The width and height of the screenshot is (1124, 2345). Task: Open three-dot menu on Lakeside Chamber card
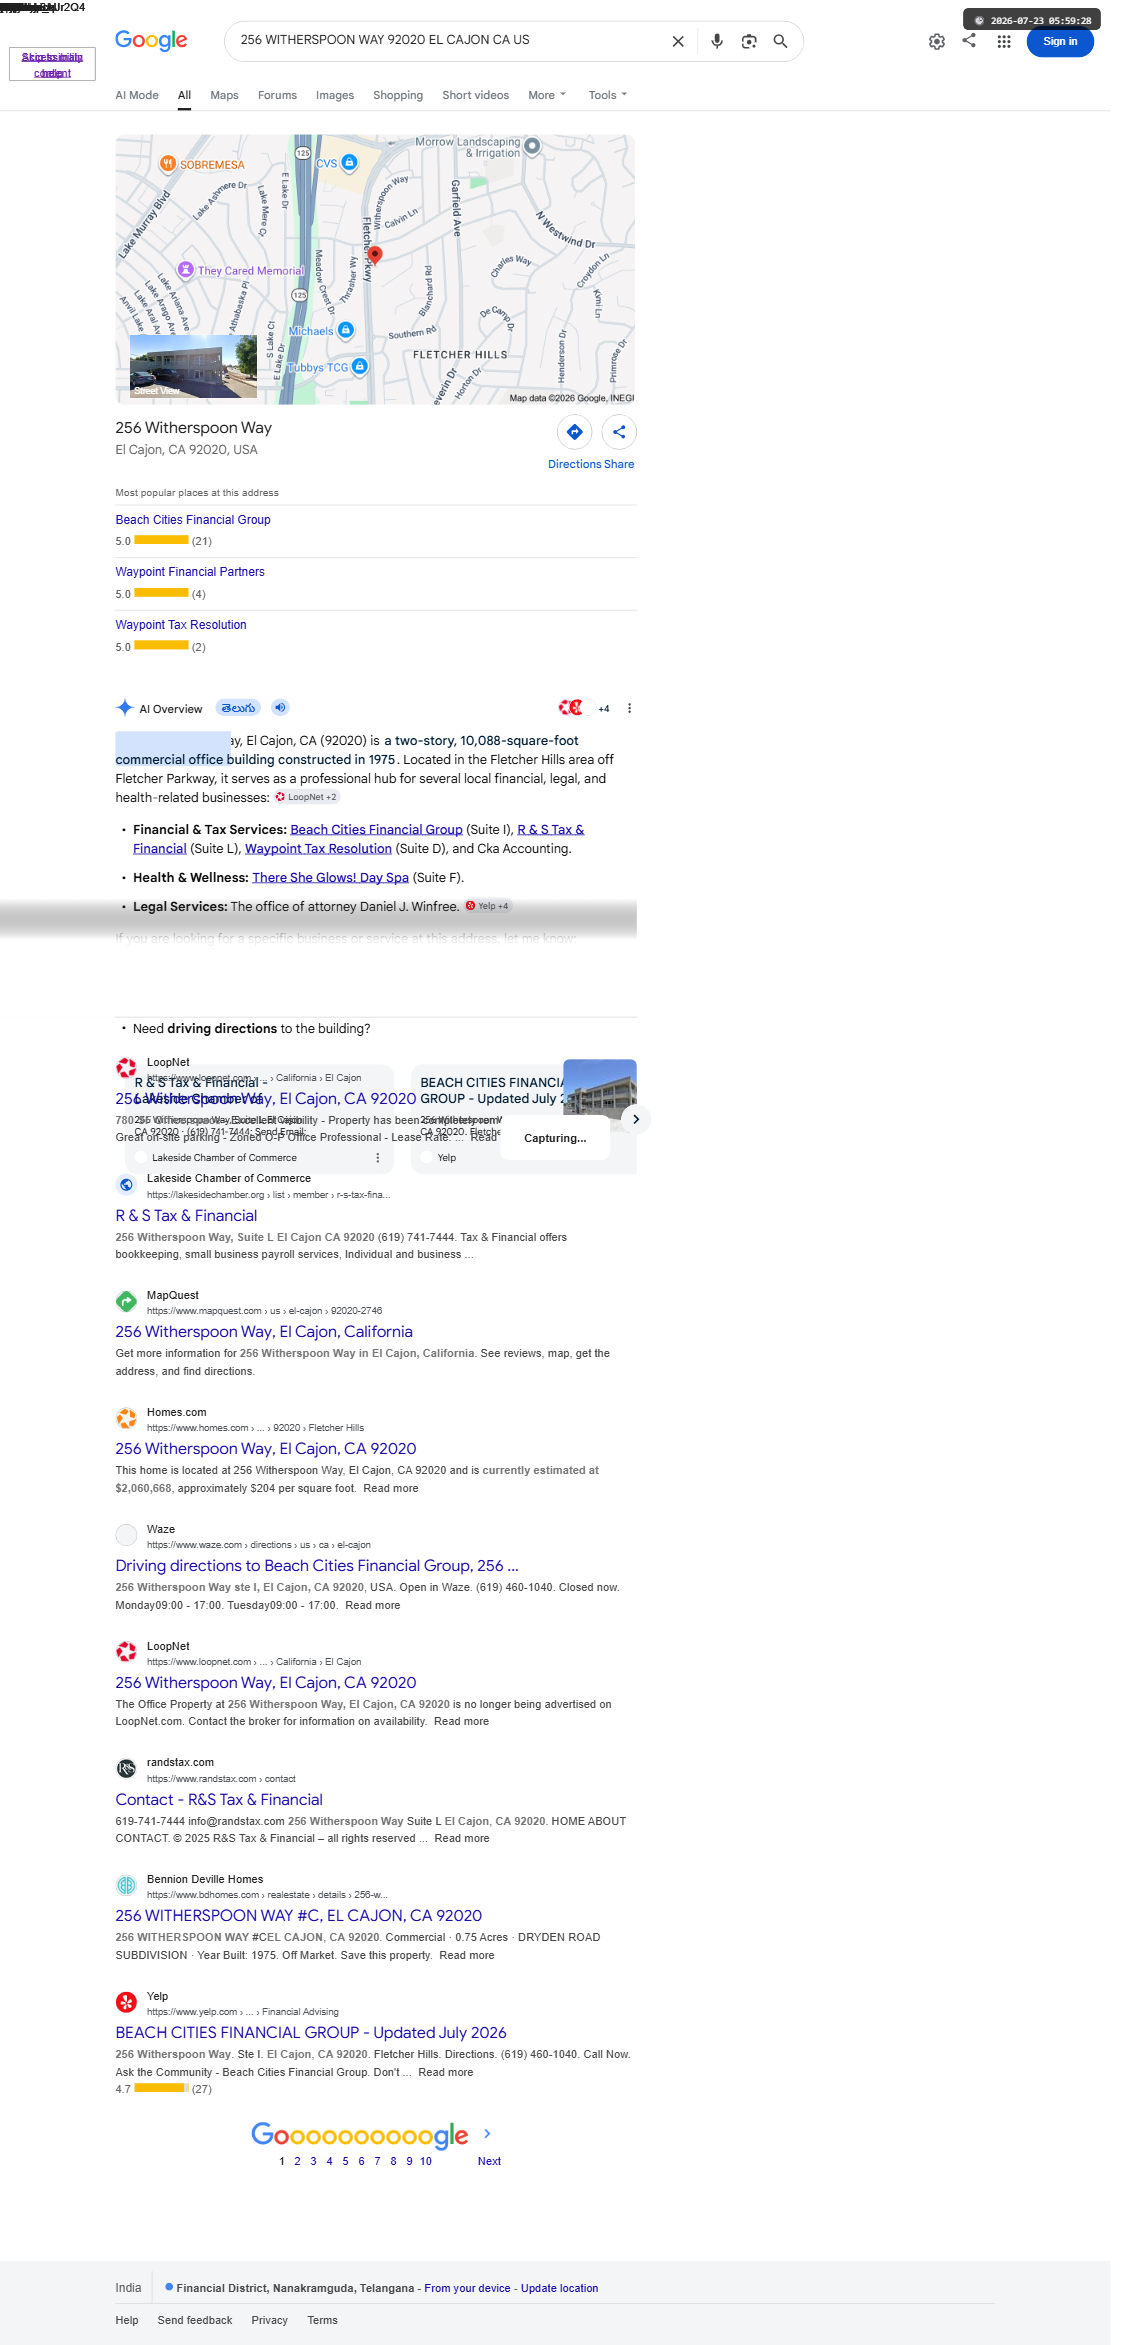(378, 1157)
